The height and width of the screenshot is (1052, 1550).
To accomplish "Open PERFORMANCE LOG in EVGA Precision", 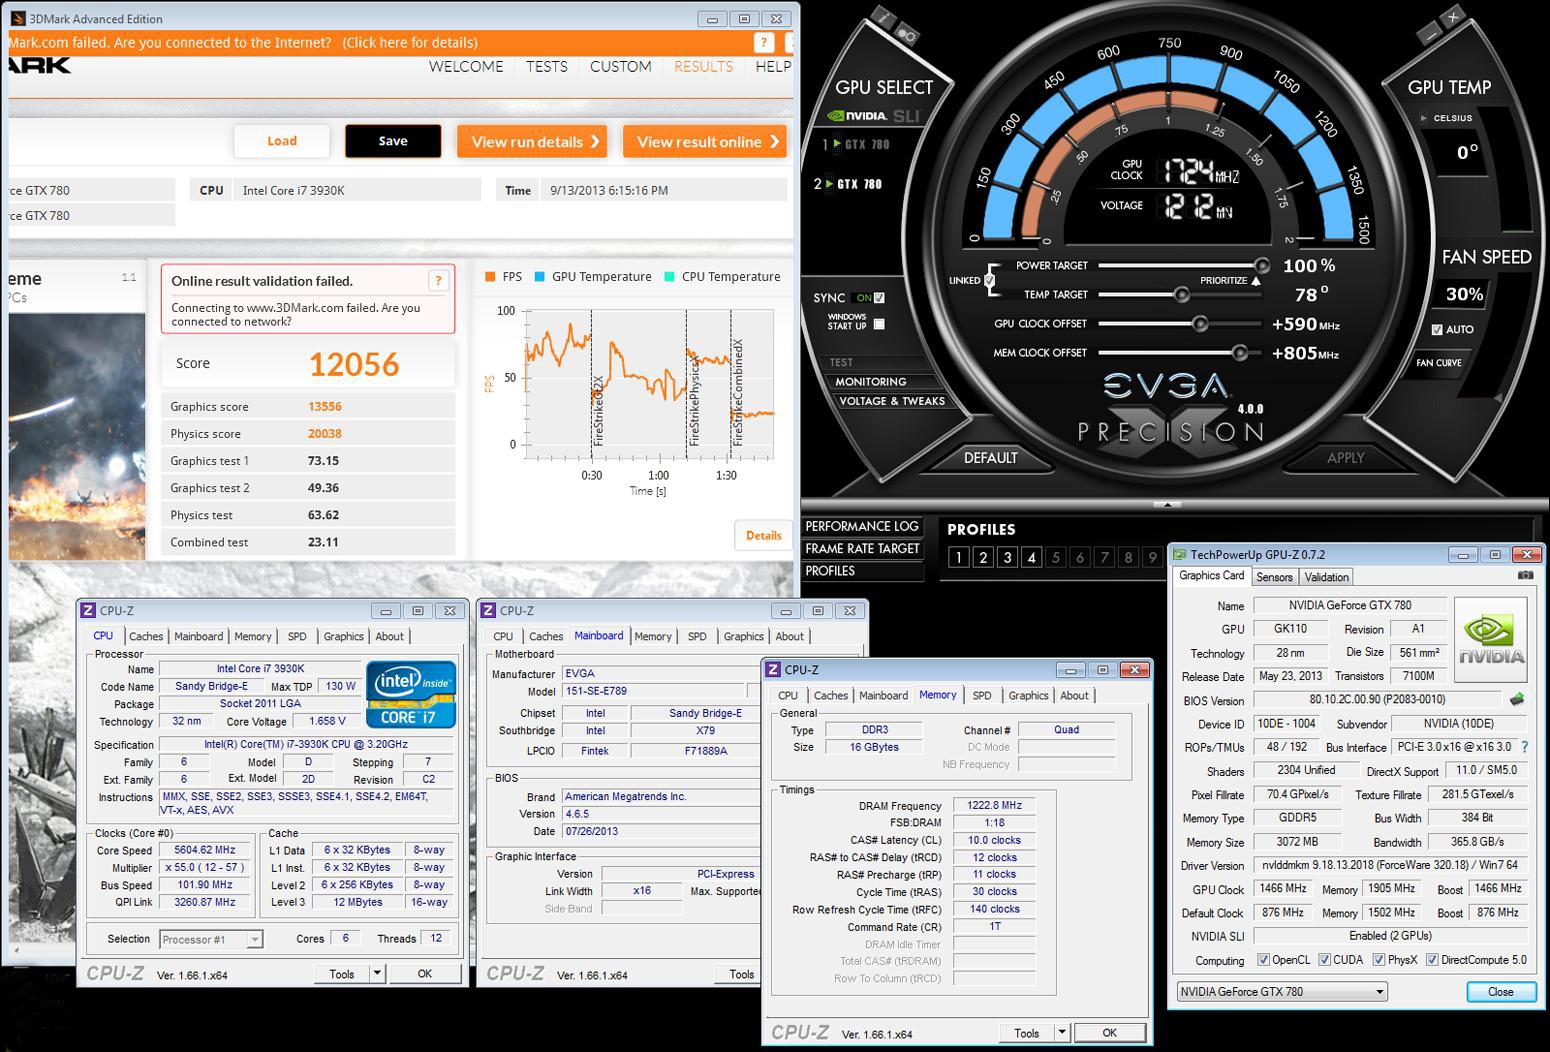I will tap(862, 526).
